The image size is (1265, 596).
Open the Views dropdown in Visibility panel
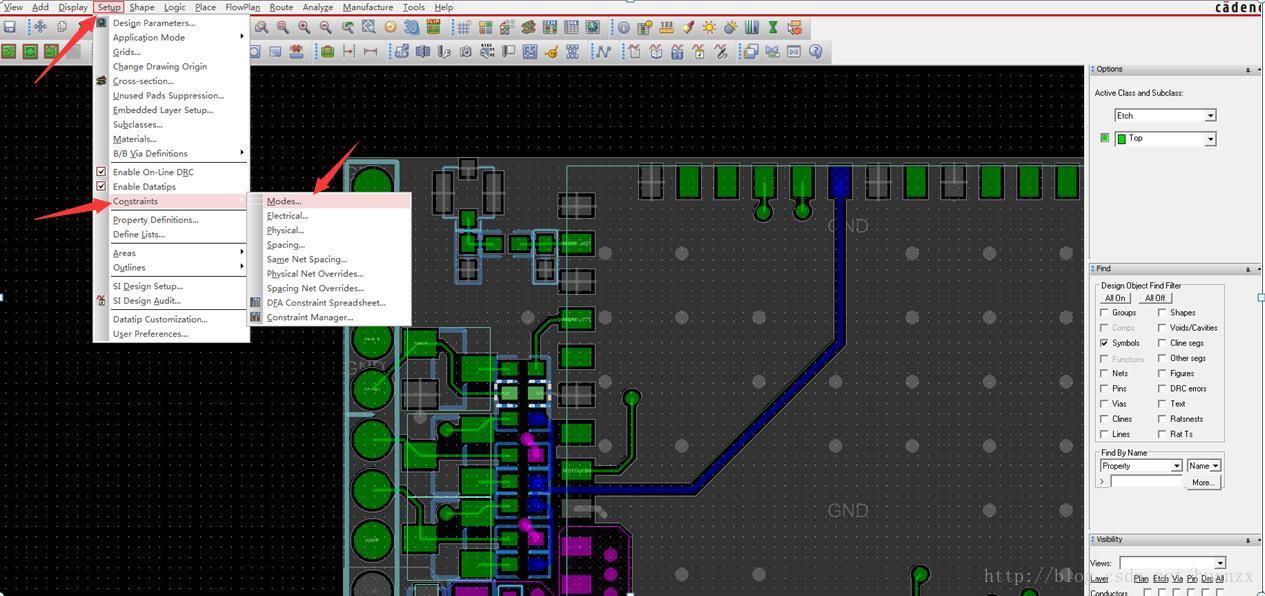[1172, 563]
